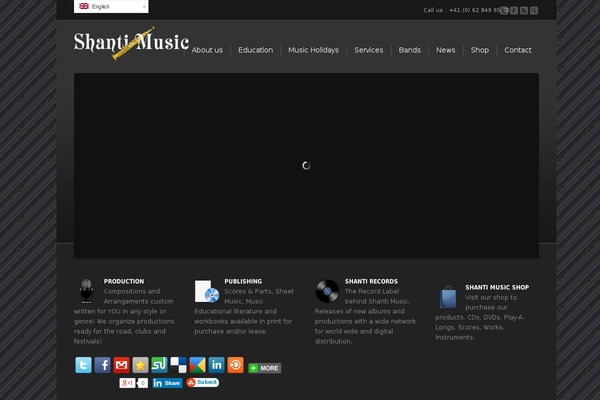Share on Twitter using the bird icon
600x400 pixels.
83,365
